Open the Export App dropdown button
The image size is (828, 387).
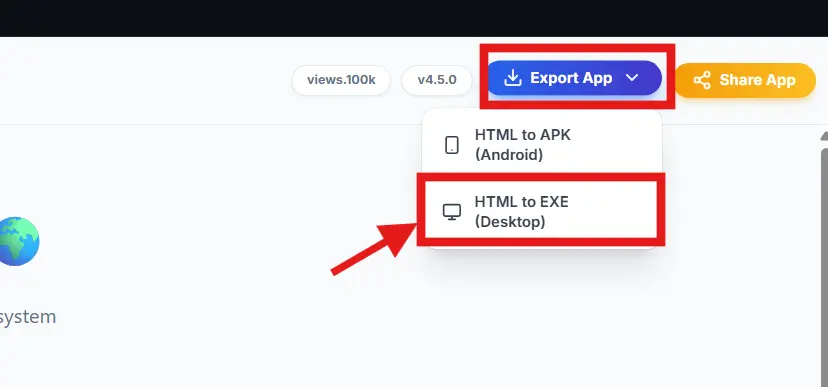pyautogui.click(x=573, y=78)
